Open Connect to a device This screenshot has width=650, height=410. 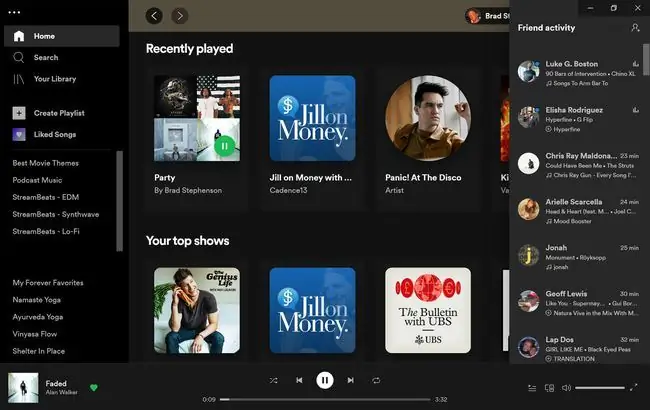click(549, 388)
